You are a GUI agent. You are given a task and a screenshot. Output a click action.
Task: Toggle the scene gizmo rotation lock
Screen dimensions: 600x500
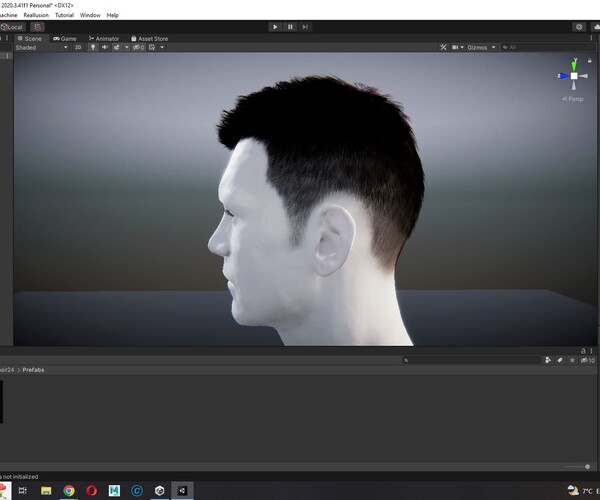point(590,60)
